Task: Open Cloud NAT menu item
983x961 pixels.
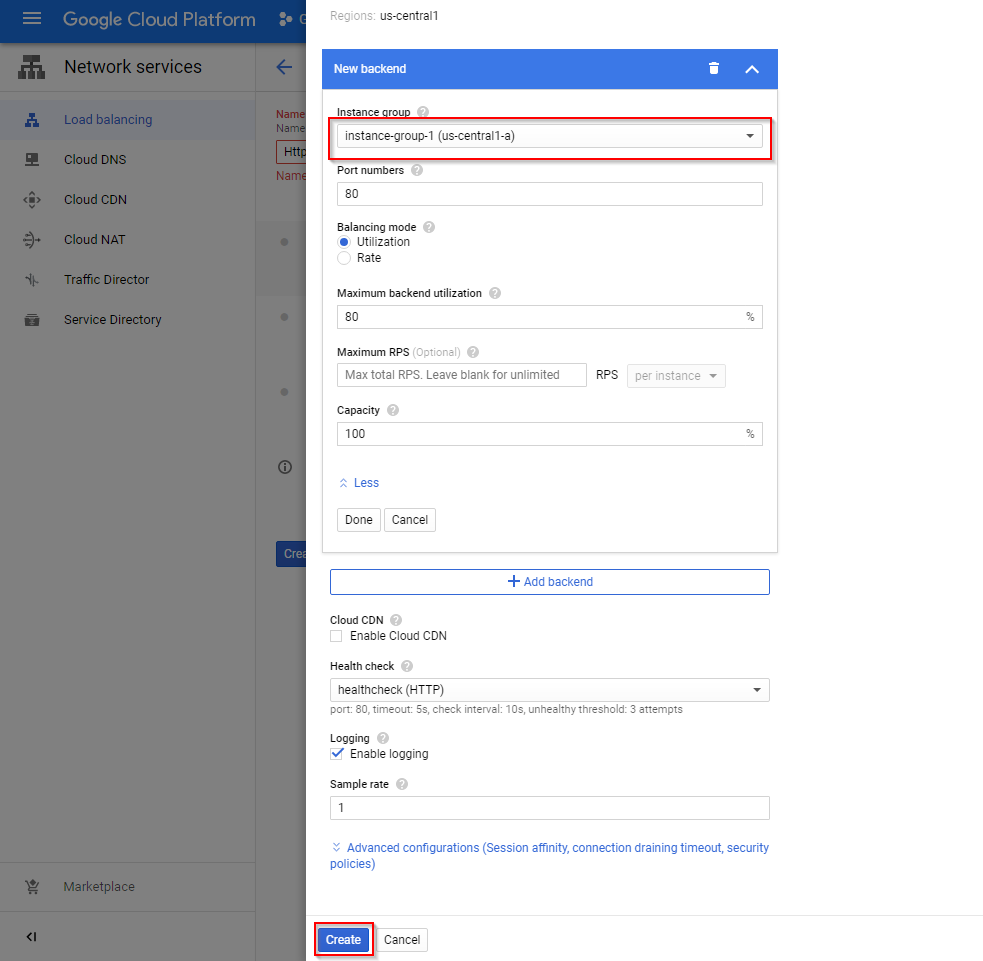Action: coord(128,240)
